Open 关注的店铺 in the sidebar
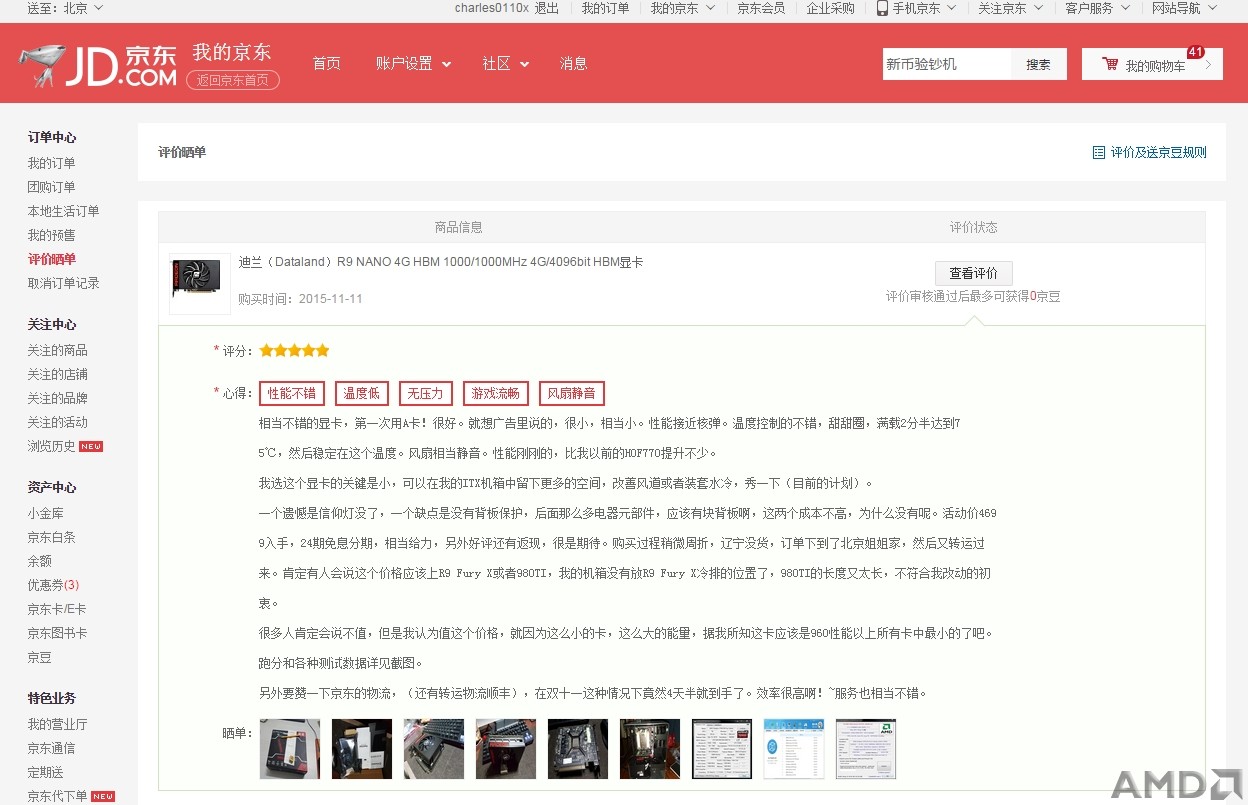The image size is (1248, 805). point(57,374)
